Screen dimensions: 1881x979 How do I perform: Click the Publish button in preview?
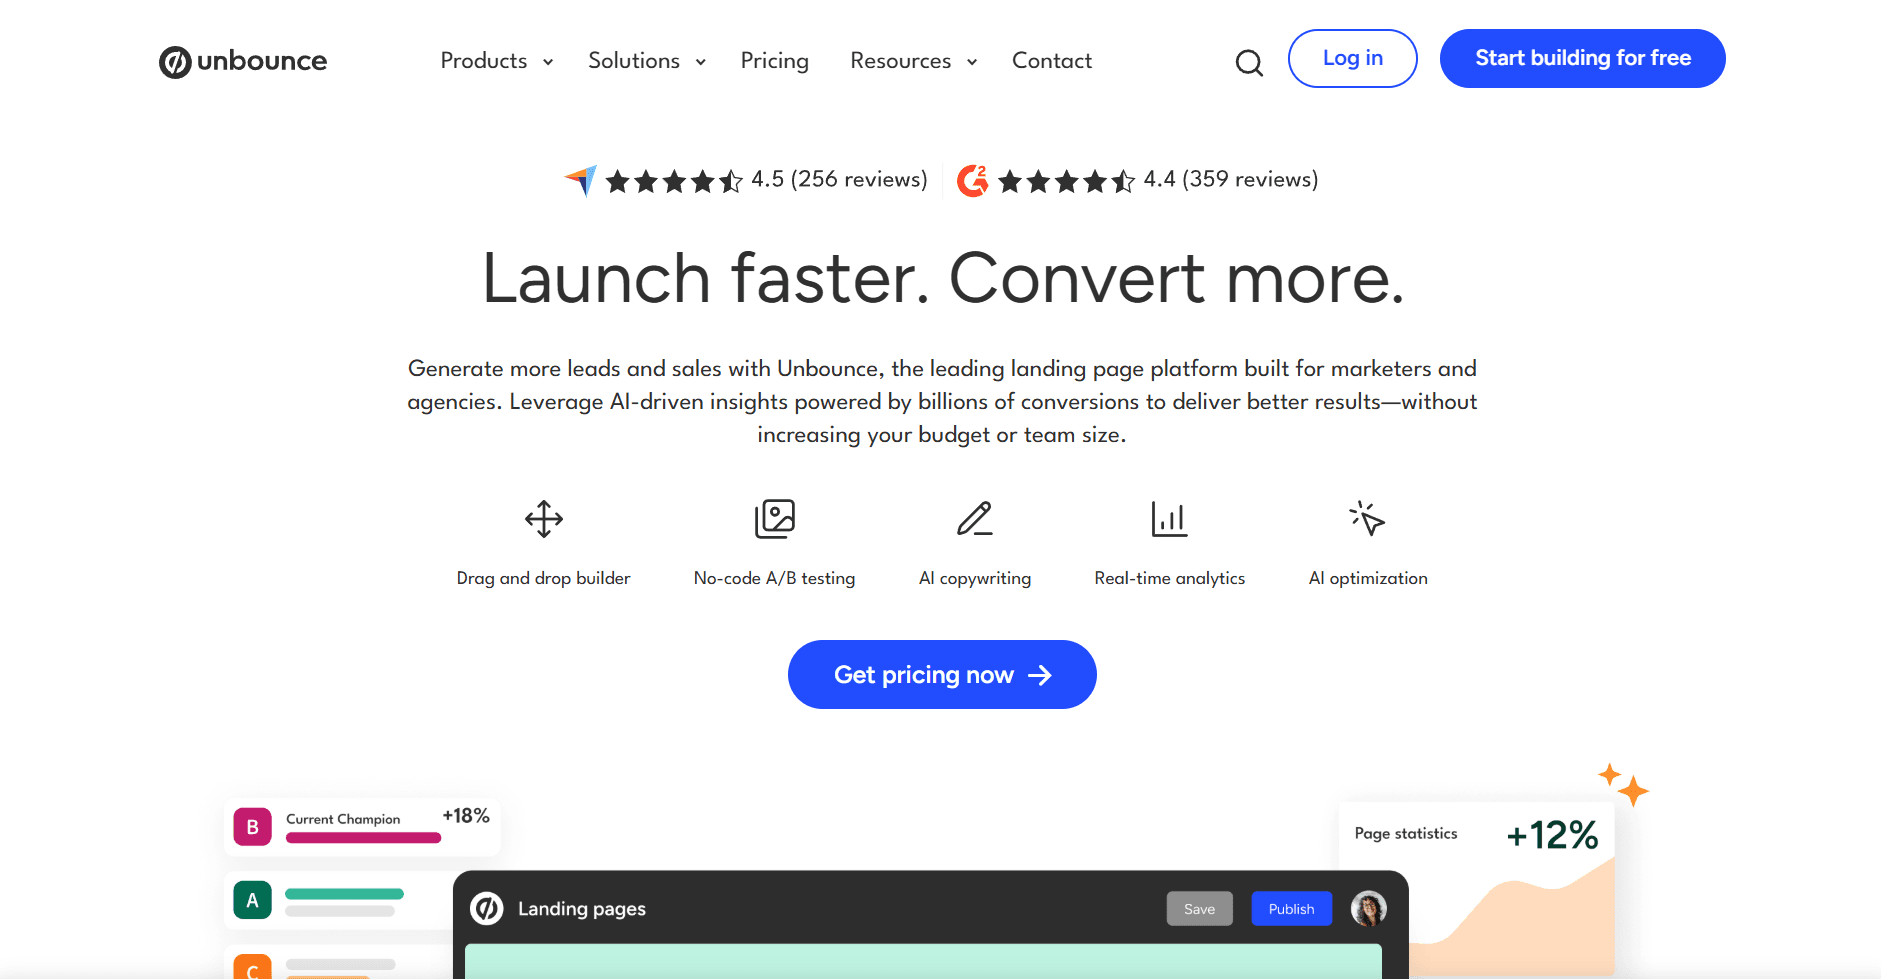(1292, 909)
